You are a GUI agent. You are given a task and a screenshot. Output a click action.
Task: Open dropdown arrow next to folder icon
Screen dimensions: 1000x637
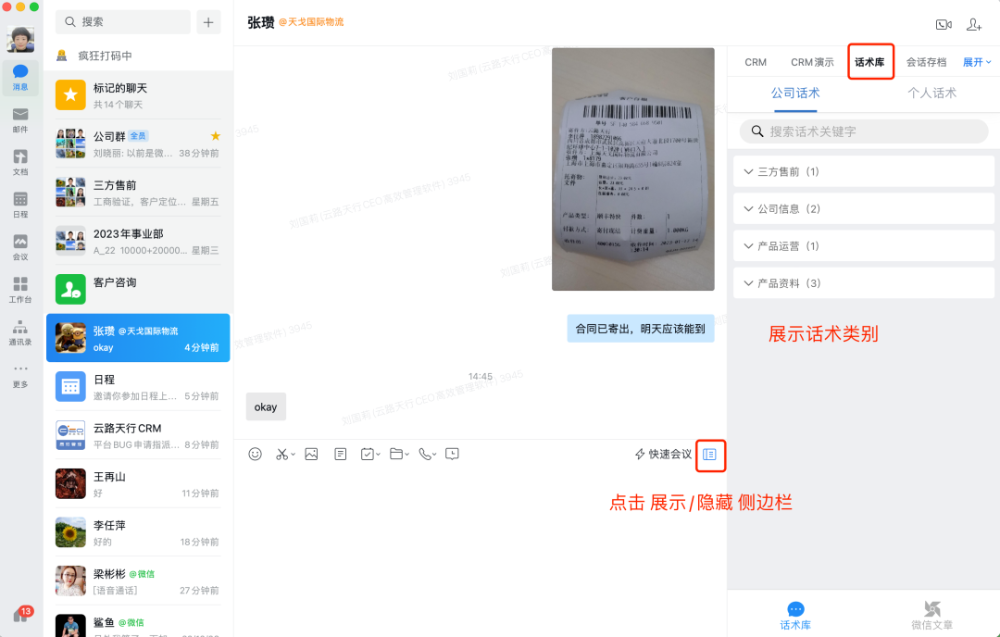407,455
